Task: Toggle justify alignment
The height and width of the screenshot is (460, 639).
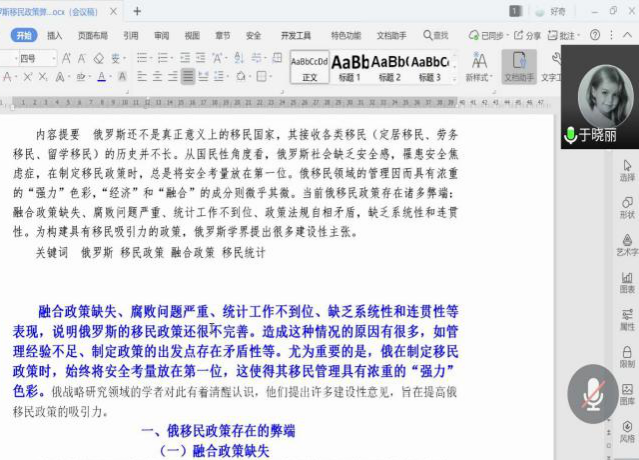Action: pos(188,76)
